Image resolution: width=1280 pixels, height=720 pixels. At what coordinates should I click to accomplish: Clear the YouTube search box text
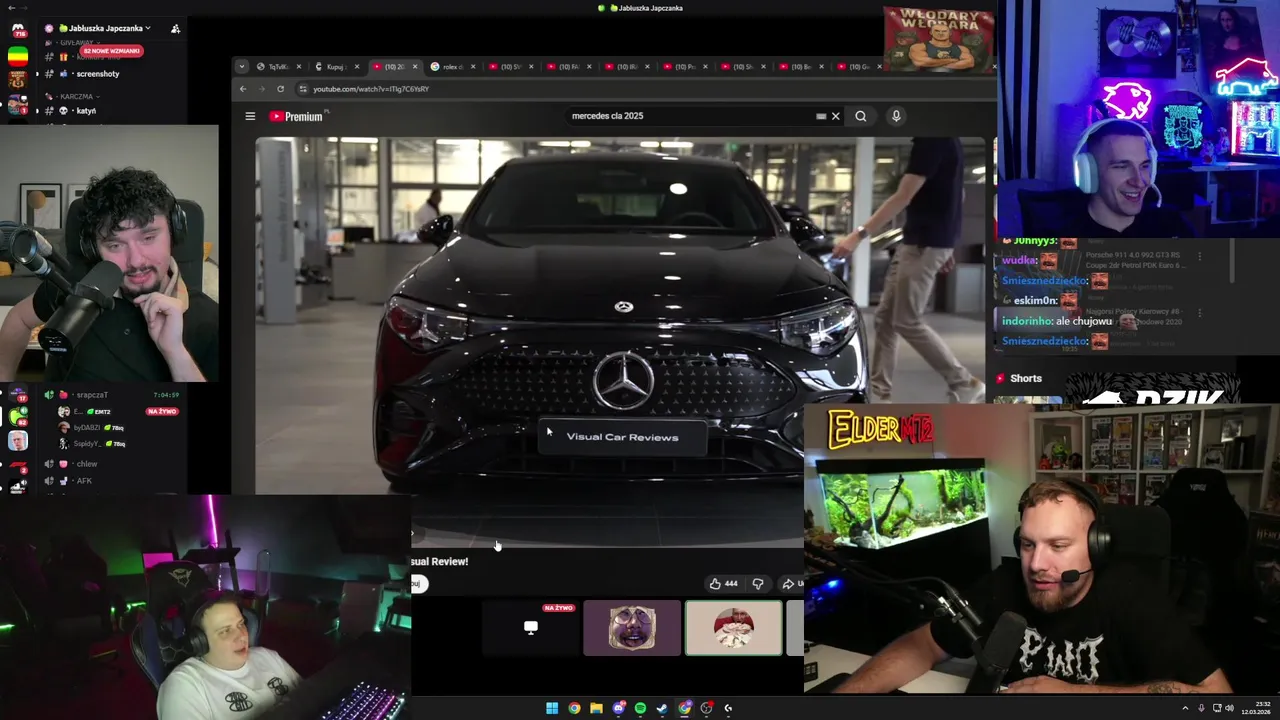(836, 116)
